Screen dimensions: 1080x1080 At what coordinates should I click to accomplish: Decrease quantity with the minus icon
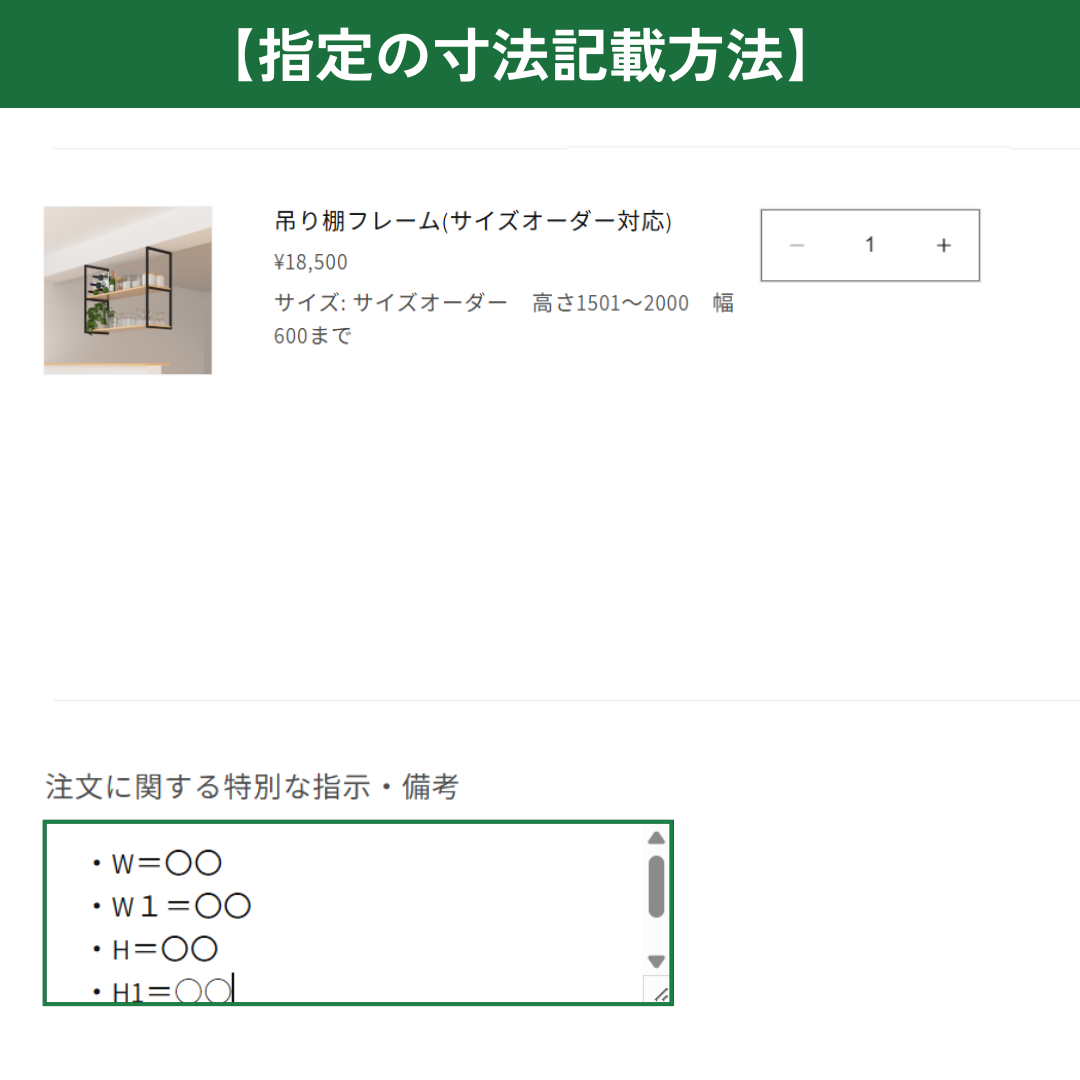click(x=797, y=246)
